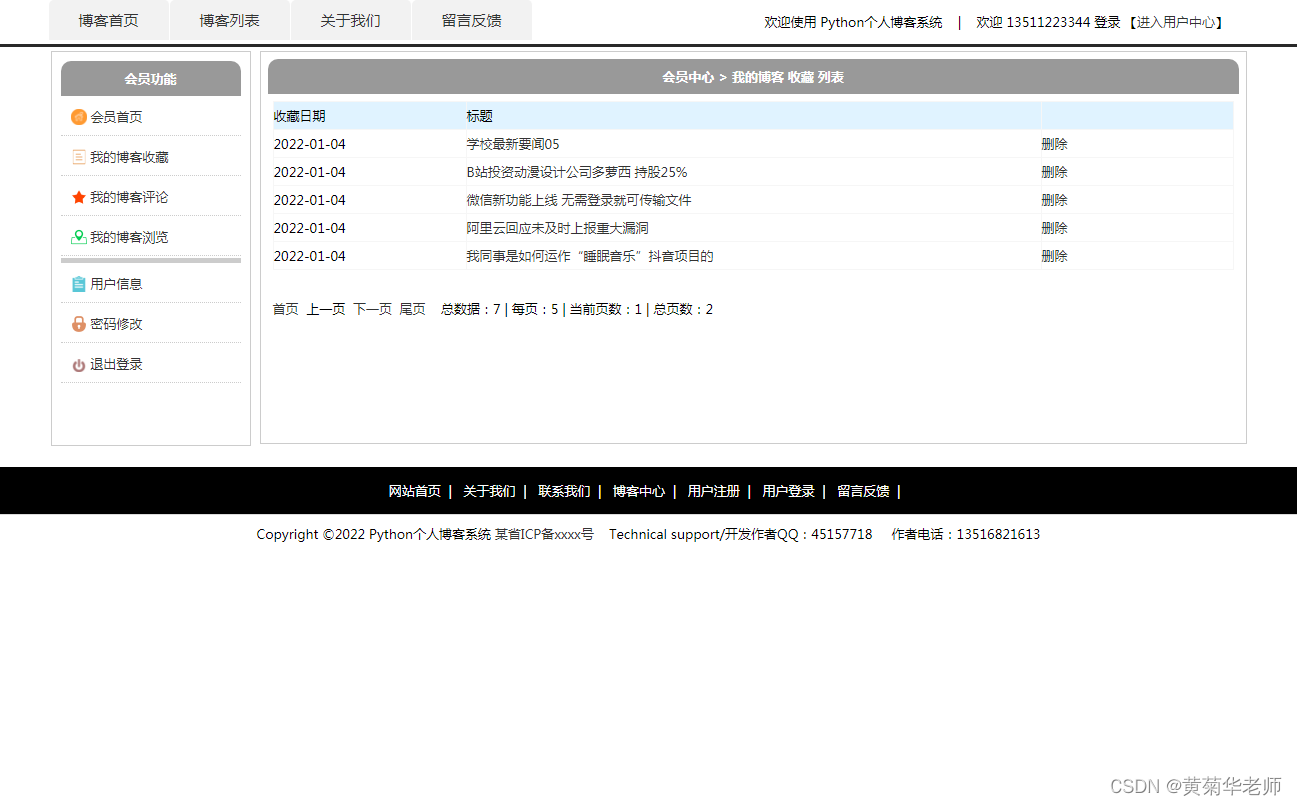
Task: Open 留言反馈 from the top navigation
Action: pyautogui.click(x=471, y=20)
